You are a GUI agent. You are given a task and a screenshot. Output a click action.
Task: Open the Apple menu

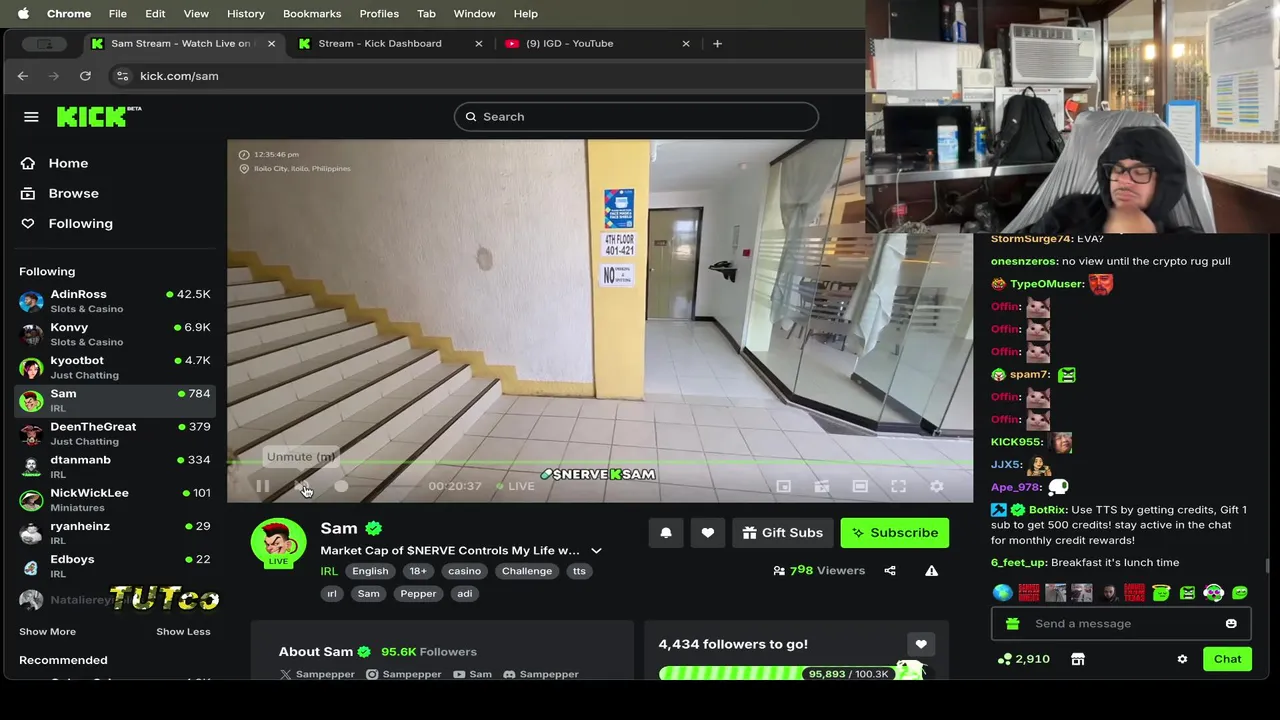coord(23,13)
